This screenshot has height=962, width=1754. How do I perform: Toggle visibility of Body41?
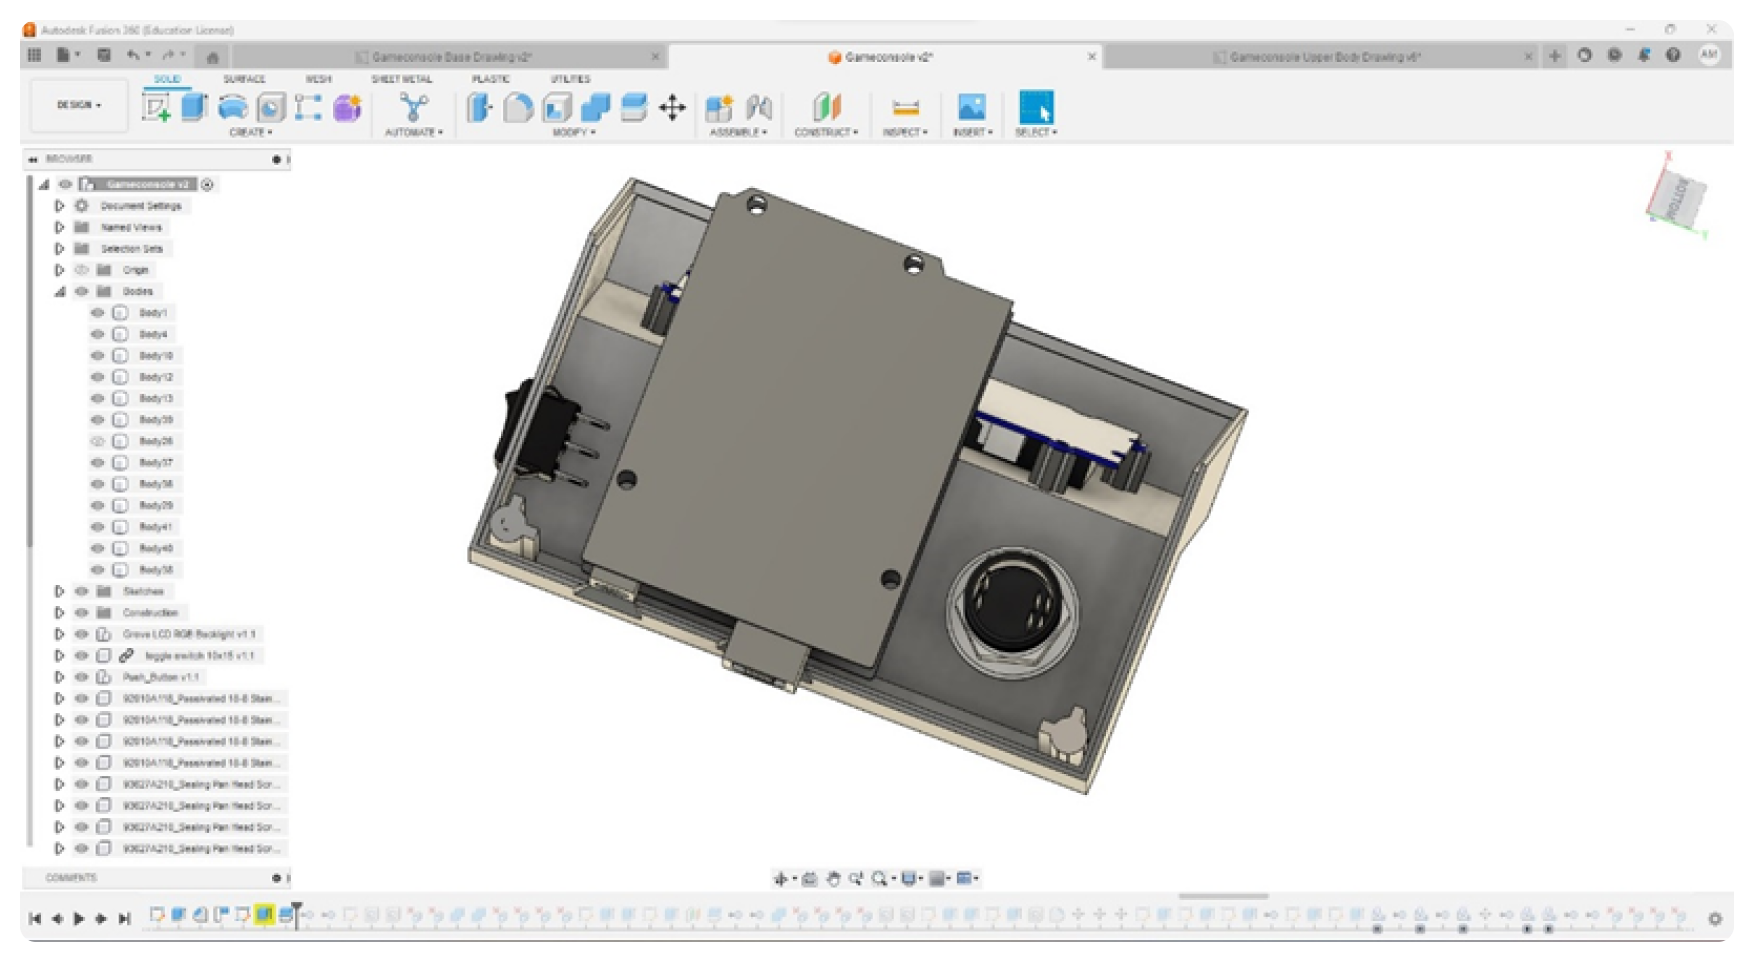point(97,527)
